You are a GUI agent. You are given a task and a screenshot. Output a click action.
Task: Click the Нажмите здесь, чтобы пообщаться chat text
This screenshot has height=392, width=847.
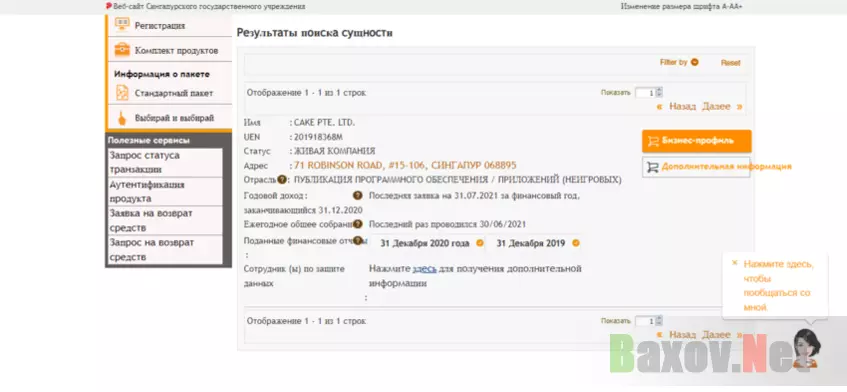(x=778, y=286)
